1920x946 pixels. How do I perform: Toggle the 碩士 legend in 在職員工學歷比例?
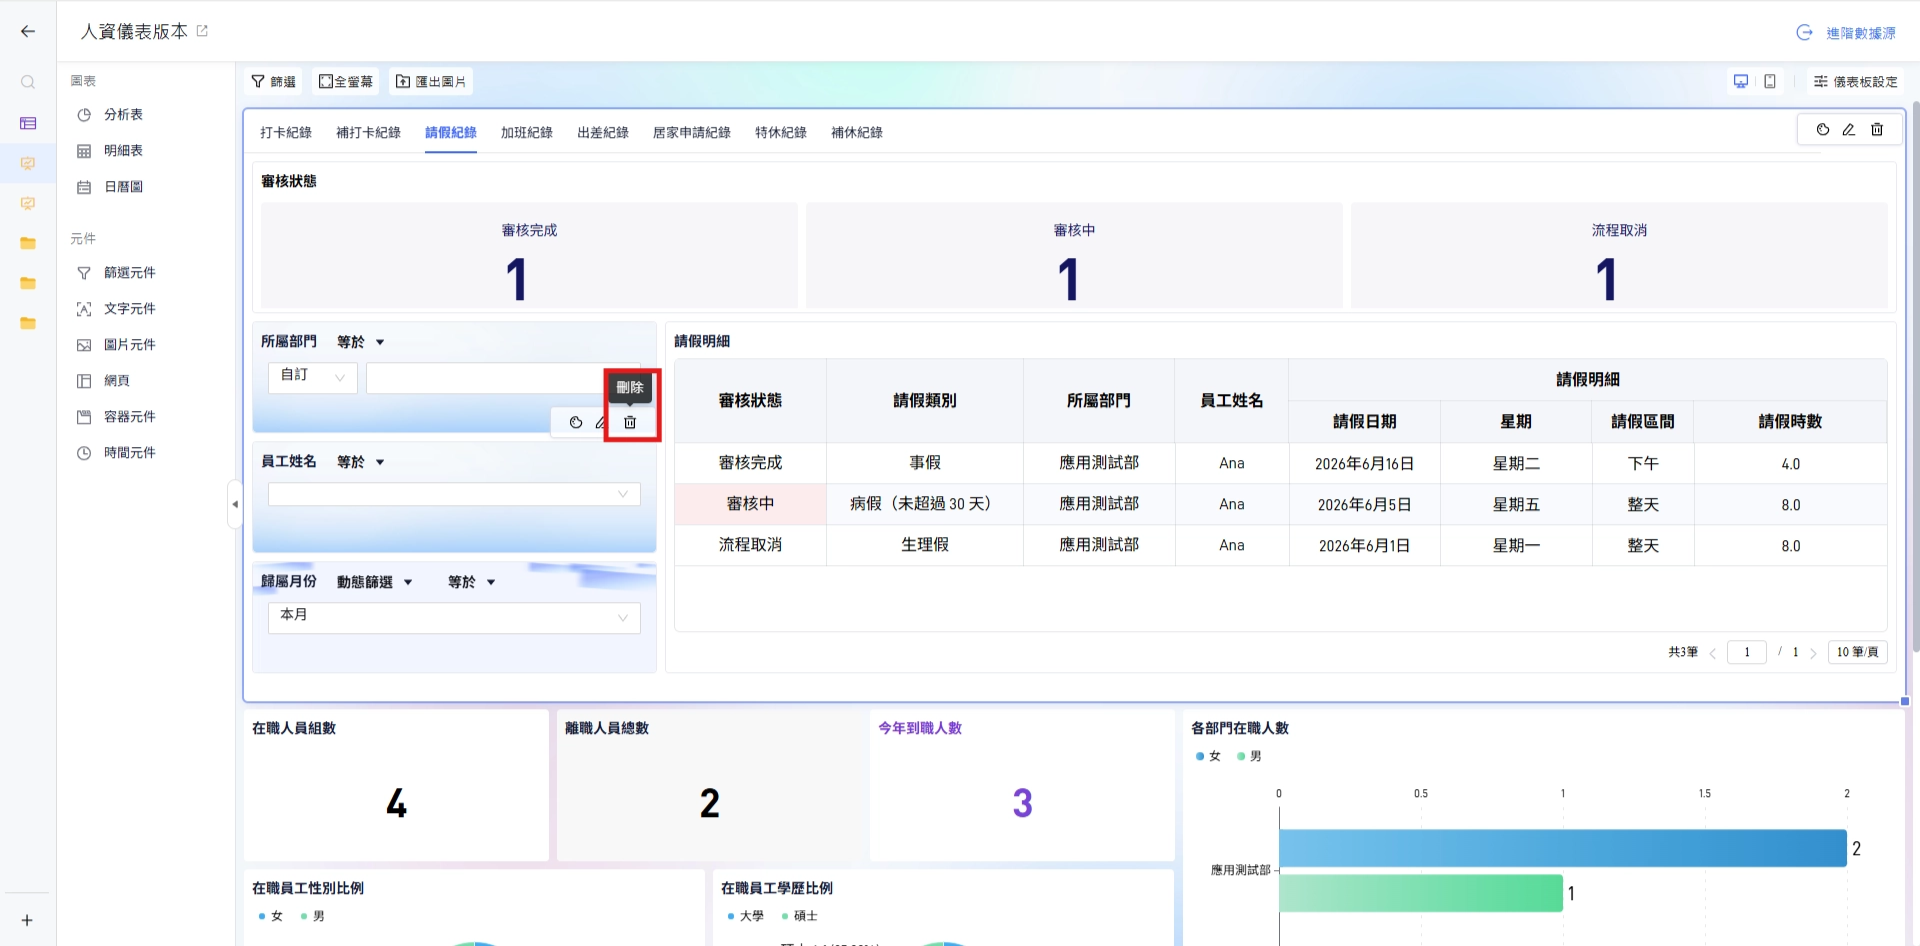(x=800, y=916)
